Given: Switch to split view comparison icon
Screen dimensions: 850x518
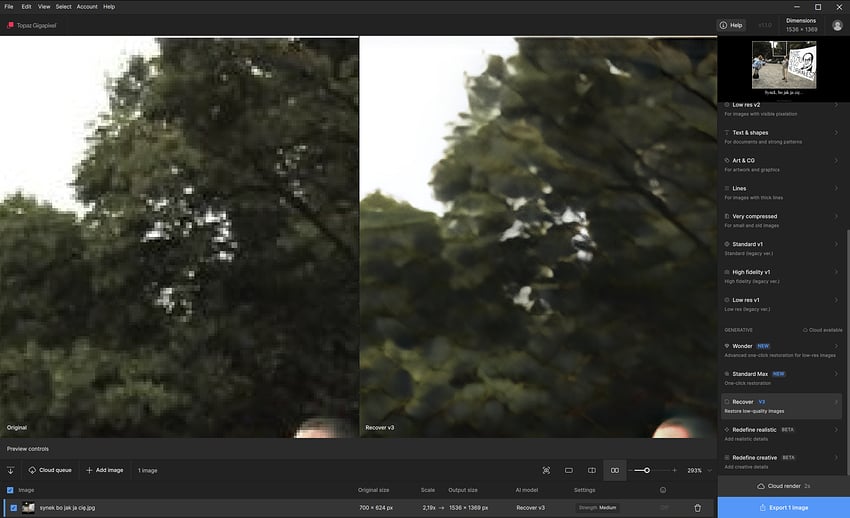Looking at the screenshot, I should [x=592, y=470].
